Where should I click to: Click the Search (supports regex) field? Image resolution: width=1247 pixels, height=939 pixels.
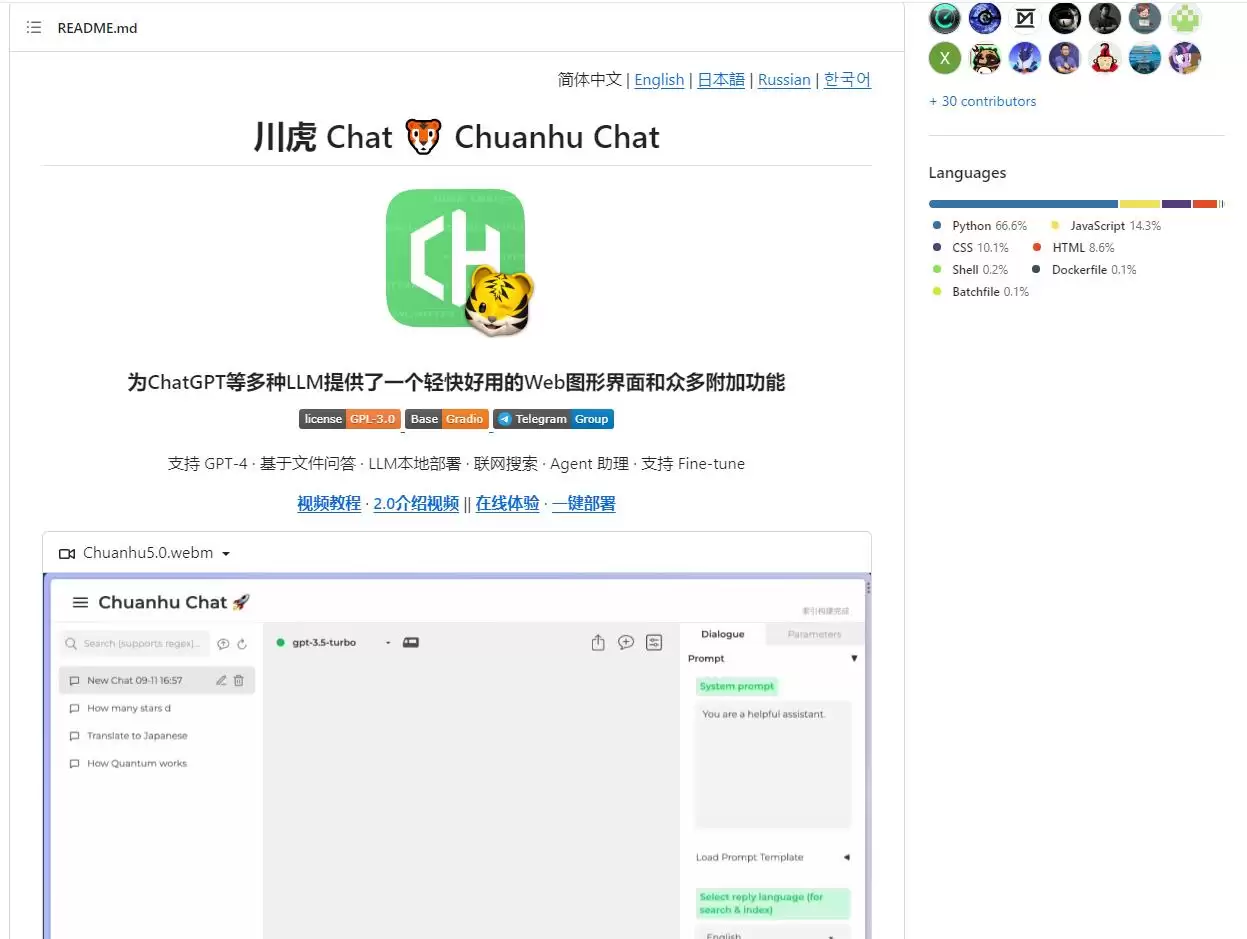point(135,643)
